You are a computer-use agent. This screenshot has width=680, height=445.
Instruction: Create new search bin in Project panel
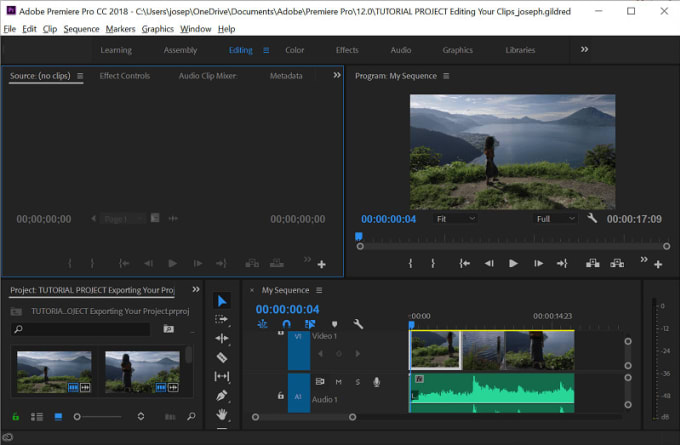[x=168, y=329]
